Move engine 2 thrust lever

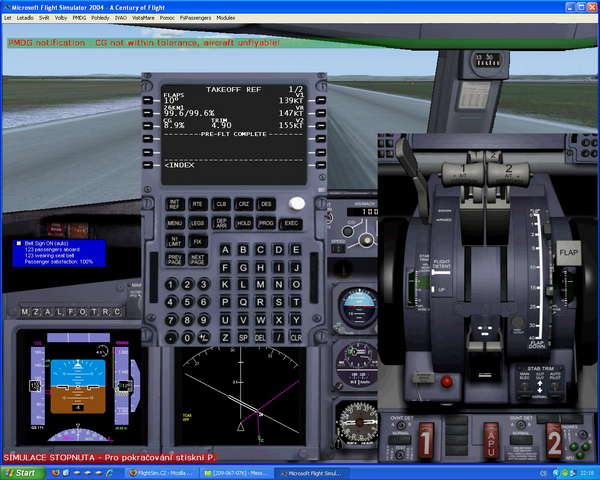509,173
